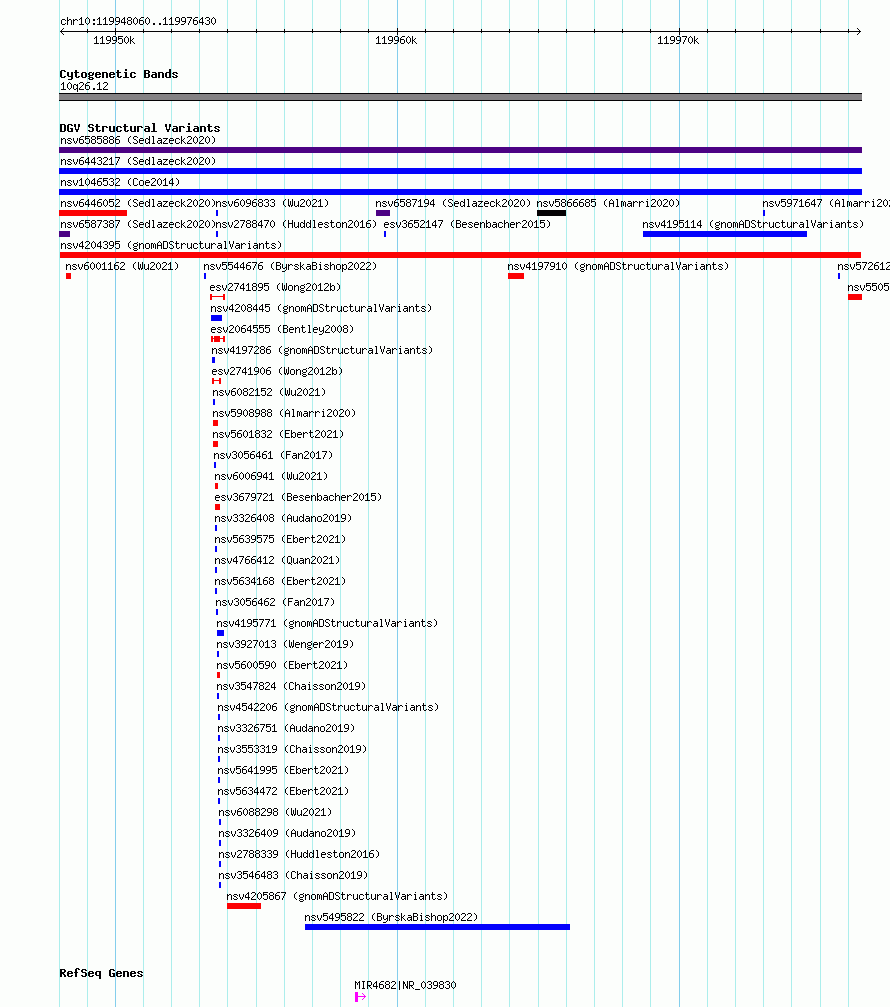Select the nsv6587194 (Sedlazeck2020) purple feature

pos(383,213)
